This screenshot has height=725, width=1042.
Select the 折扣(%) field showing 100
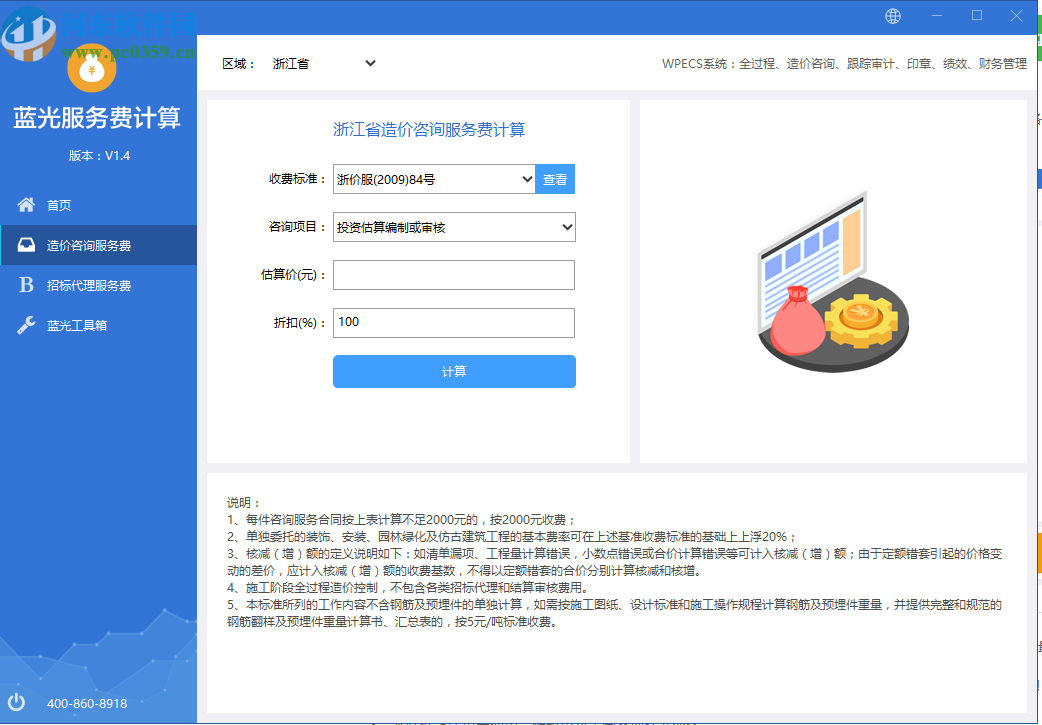452,323
